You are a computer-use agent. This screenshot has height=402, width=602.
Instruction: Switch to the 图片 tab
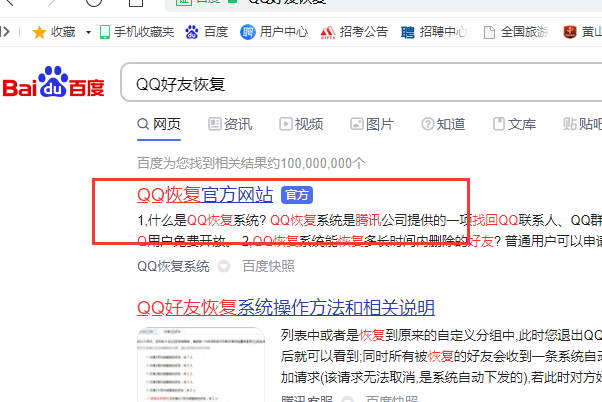click(x=371, y=124)
